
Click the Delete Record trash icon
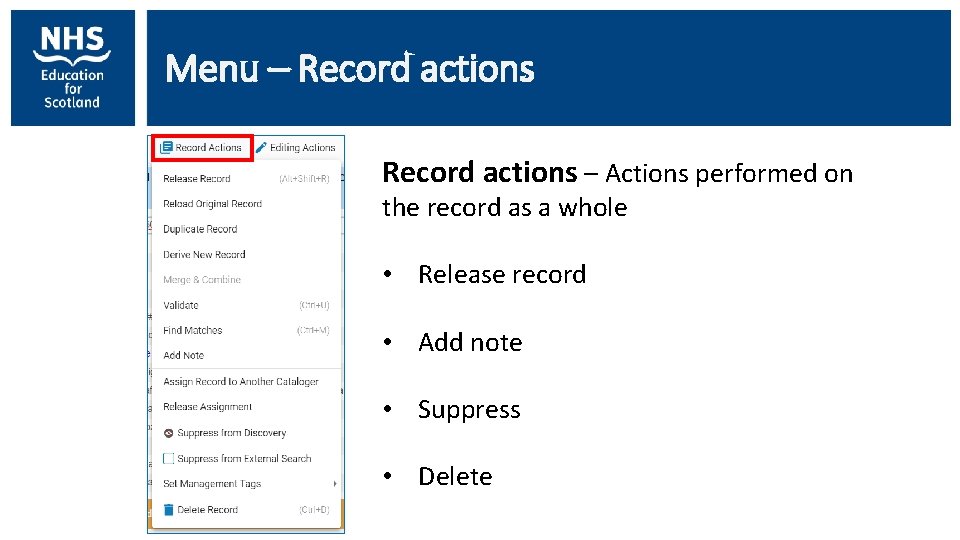click(168, 509)
